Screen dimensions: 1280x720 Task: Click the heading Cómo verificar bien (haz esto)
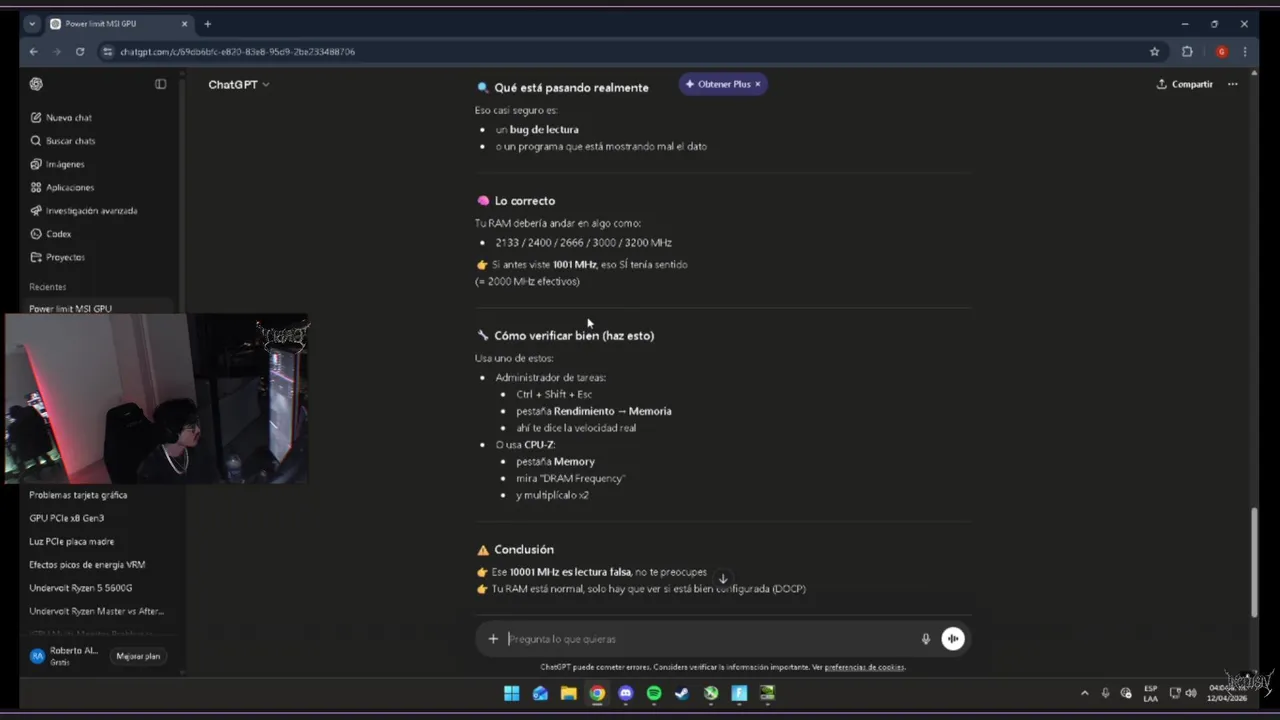pyautogui.click(x=574, y=336)
